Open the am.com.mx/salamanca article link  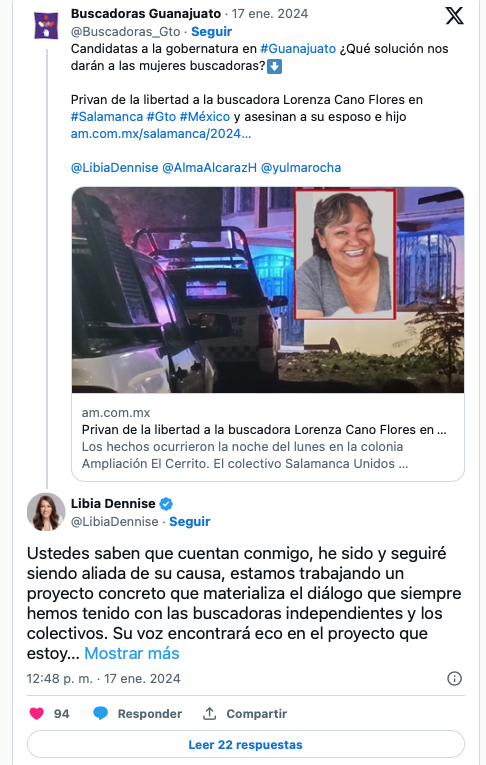point(161,134)
